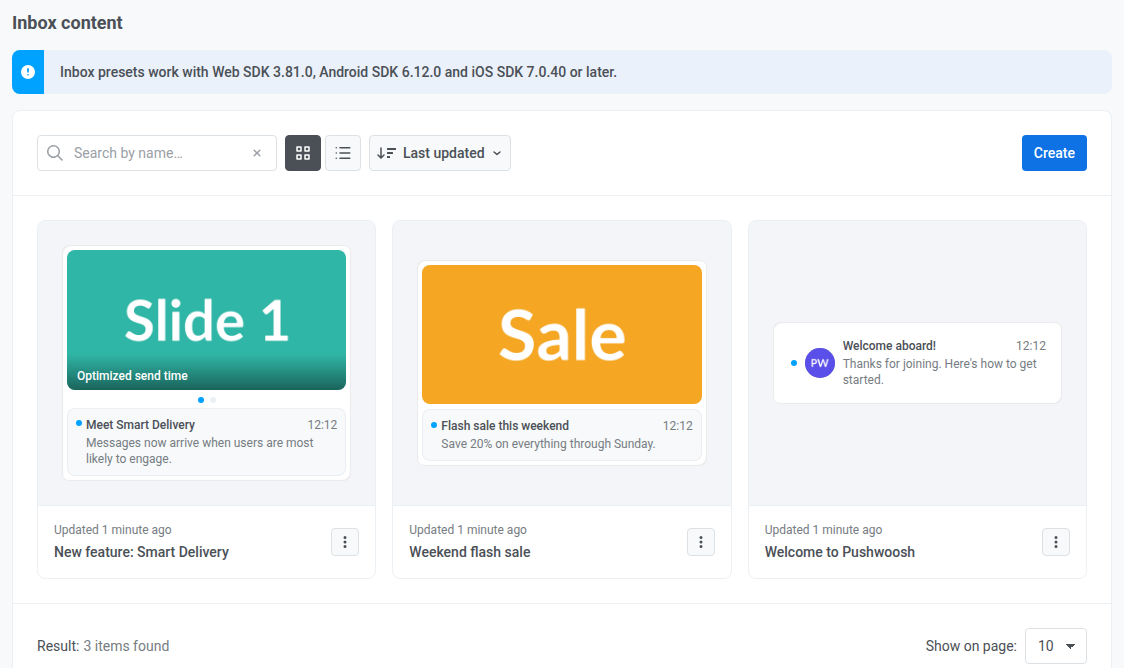This screenshot has width=1124, height=668.
Task: Open the Weekend flash sale title
Action: click(470, 552)
